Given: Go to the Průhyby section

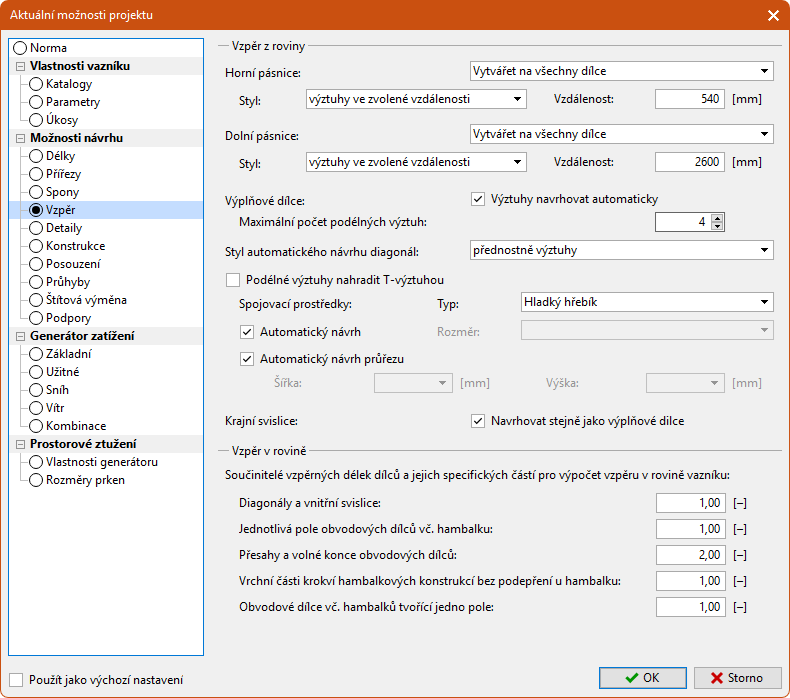Looking at the screenshot, I should [x=67, y=282].
